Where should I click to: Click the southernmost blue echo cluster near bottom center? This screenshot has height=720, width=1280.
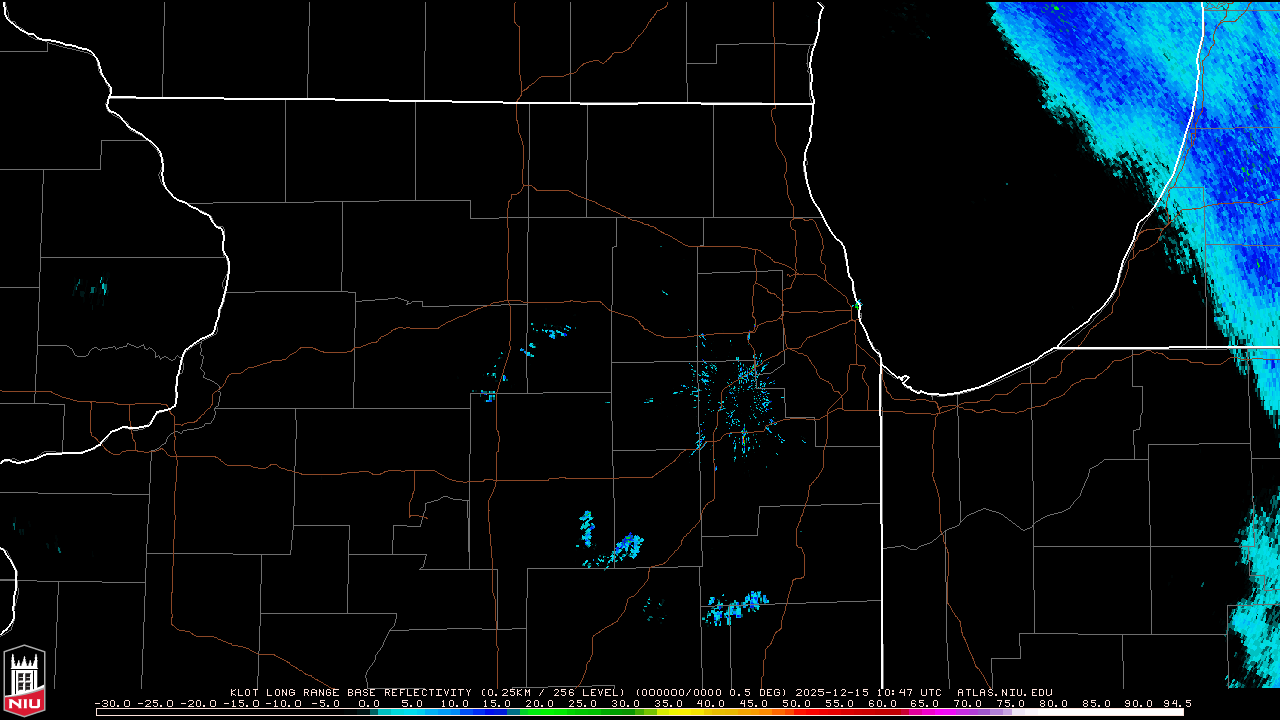coord(735,607)
